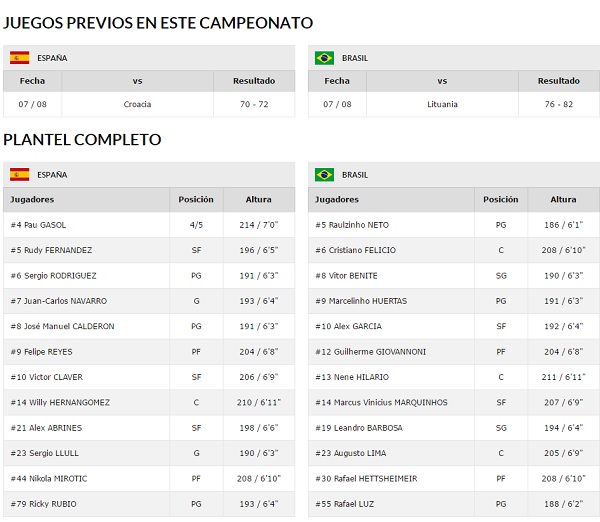Click Jugadores column header in España roster

click(32, 199)
